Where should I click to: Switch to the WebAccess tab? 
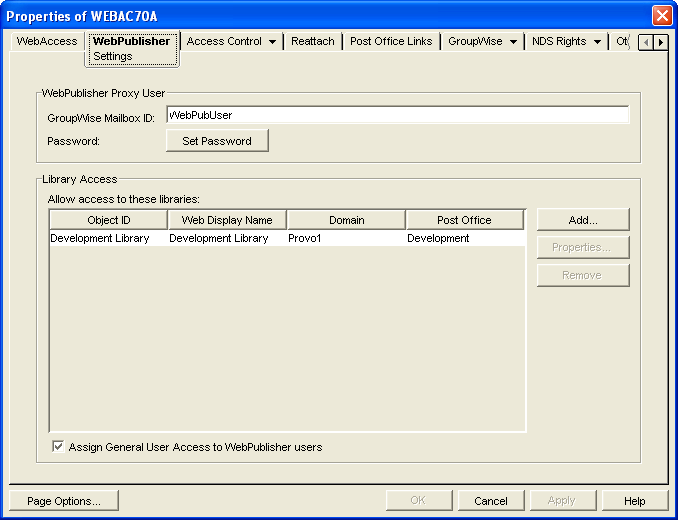[47, 41]
